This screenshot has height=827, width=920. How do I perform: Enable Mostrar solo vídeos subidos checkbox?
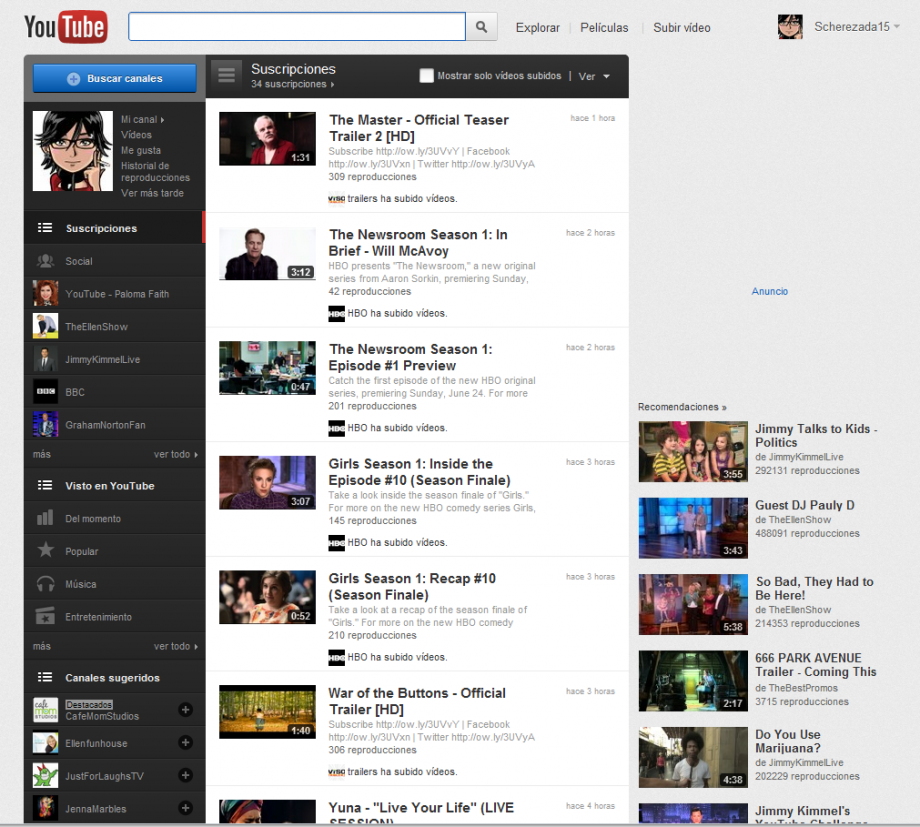click(427, 76)
